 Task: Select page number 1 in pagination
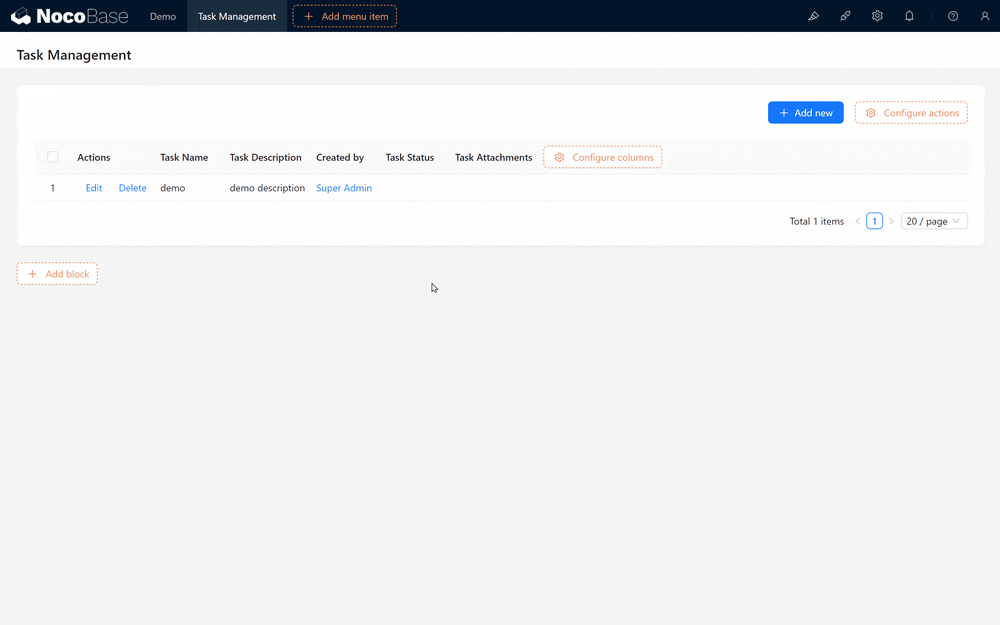pyautogui.click(x=874, y=221)
